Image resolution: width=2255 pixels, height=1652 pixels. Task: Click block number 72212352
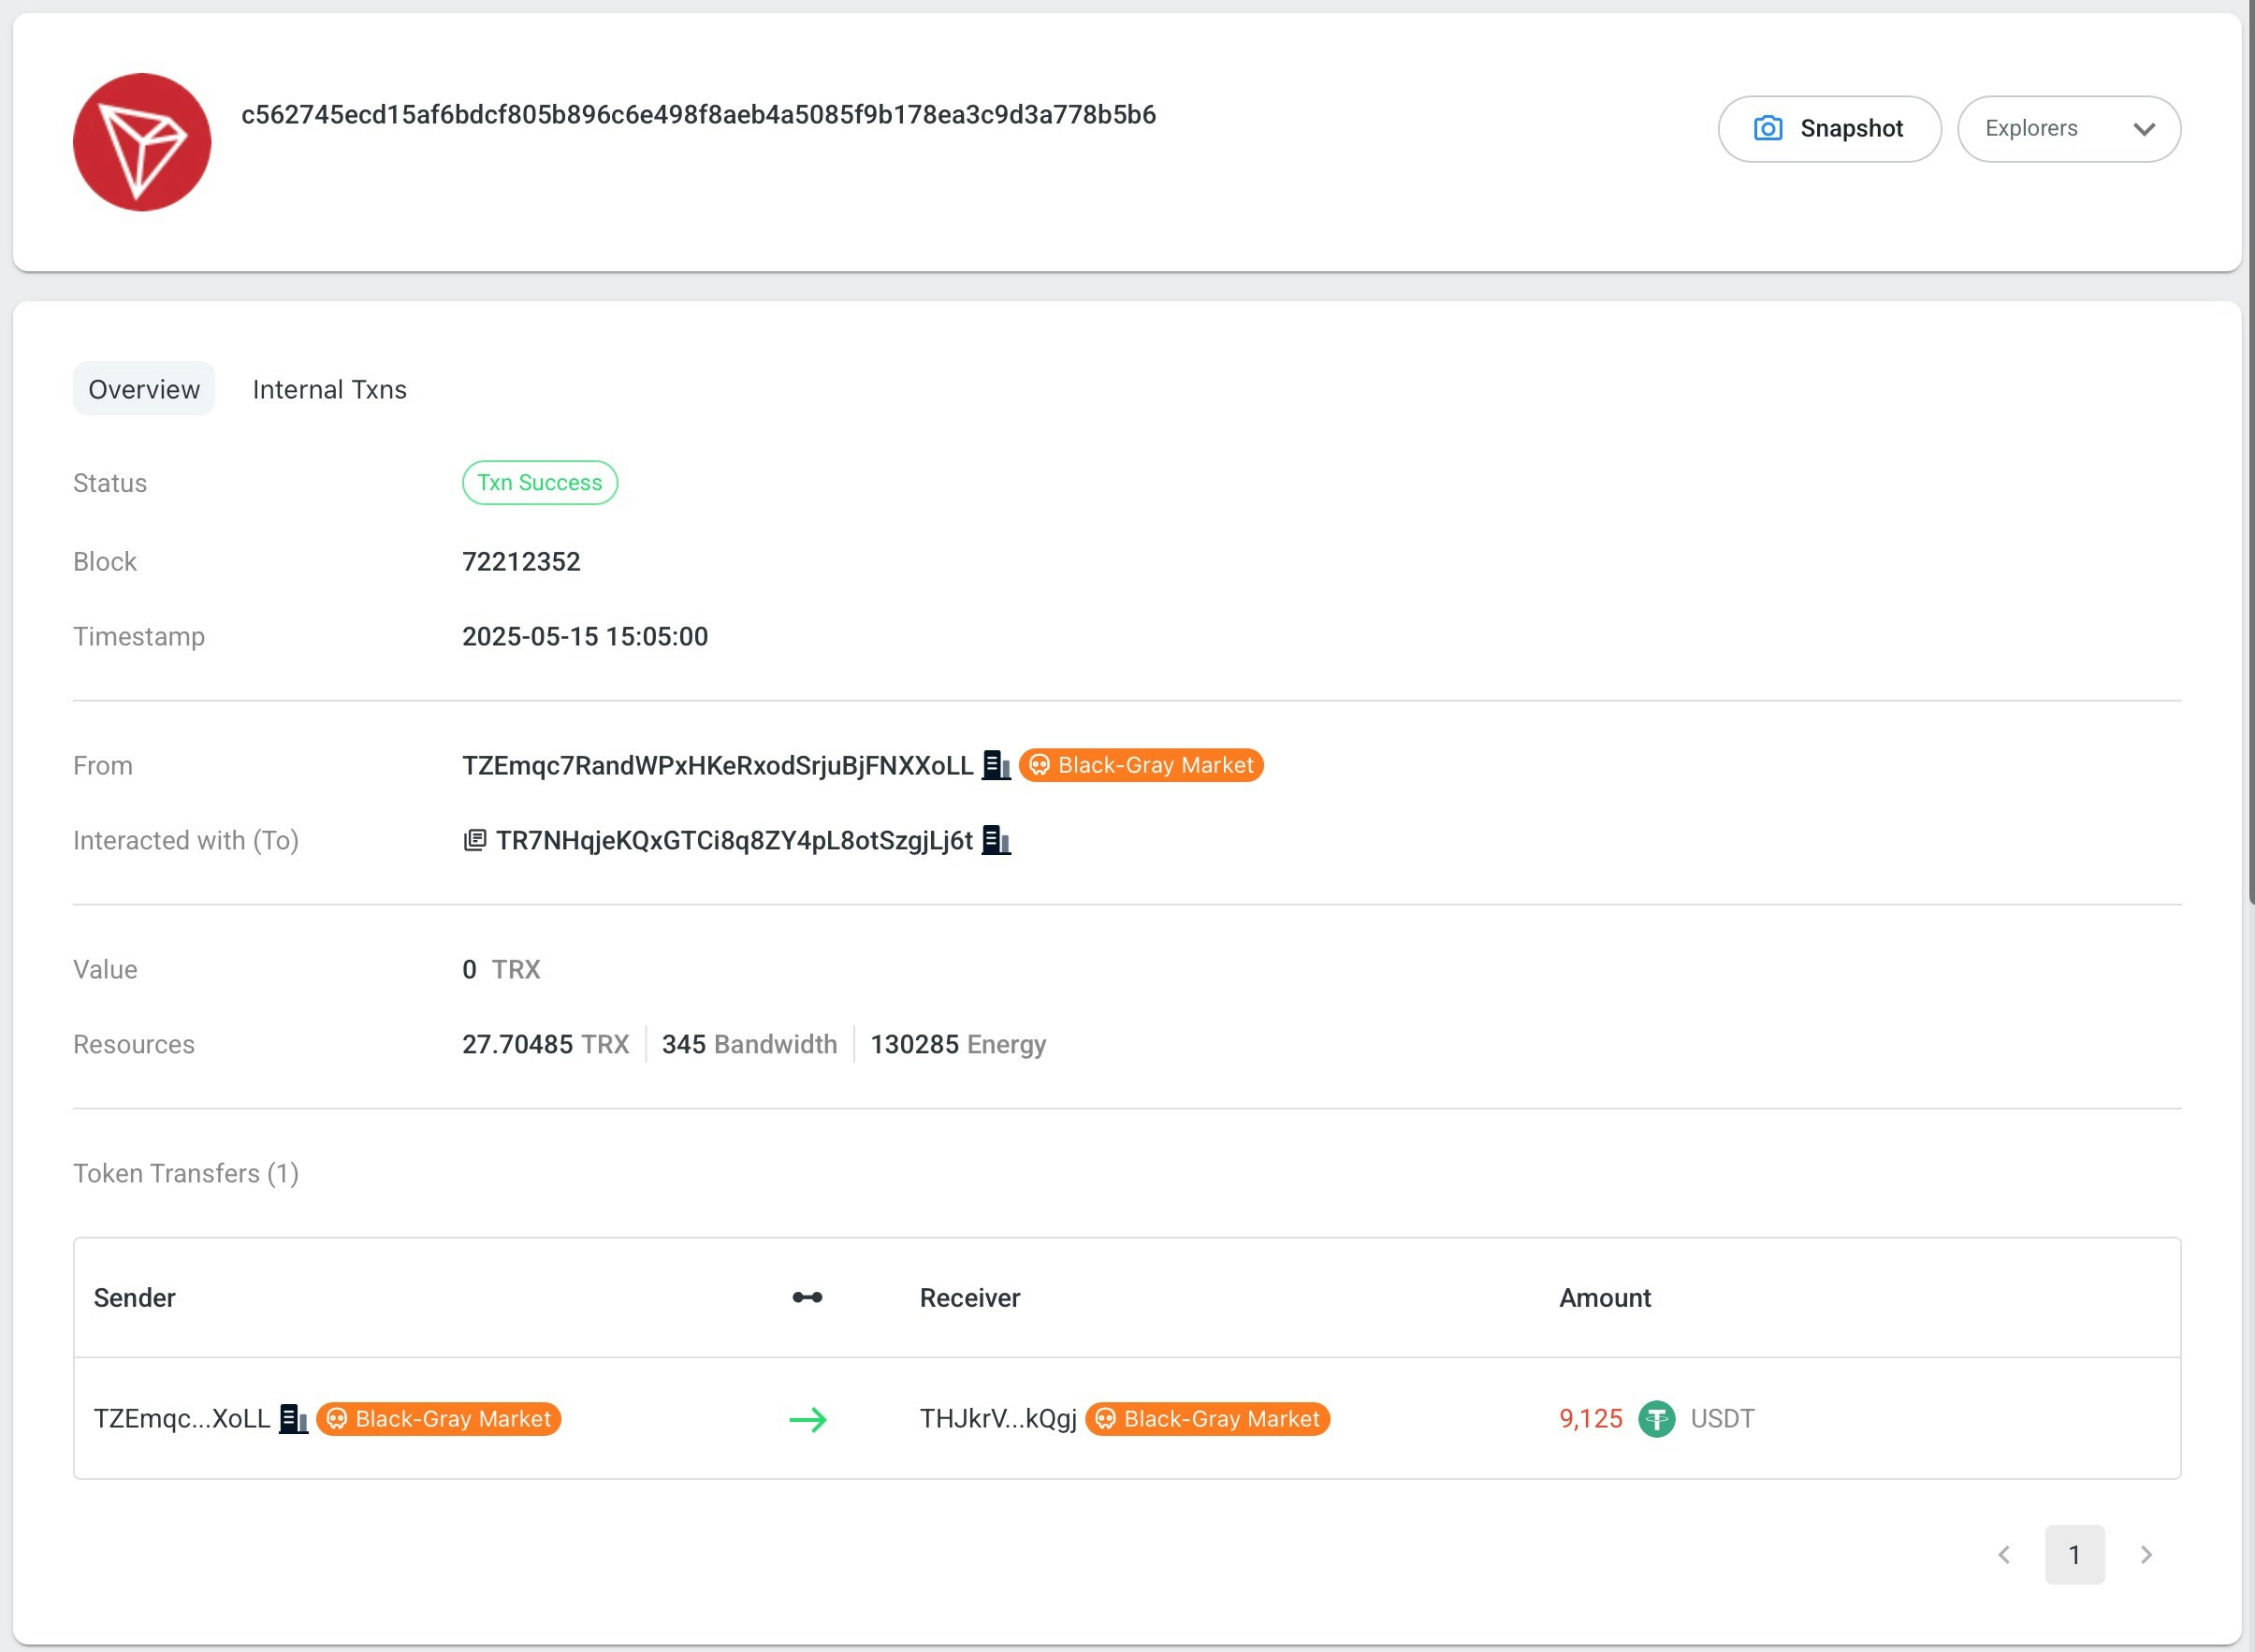point(521,561)
